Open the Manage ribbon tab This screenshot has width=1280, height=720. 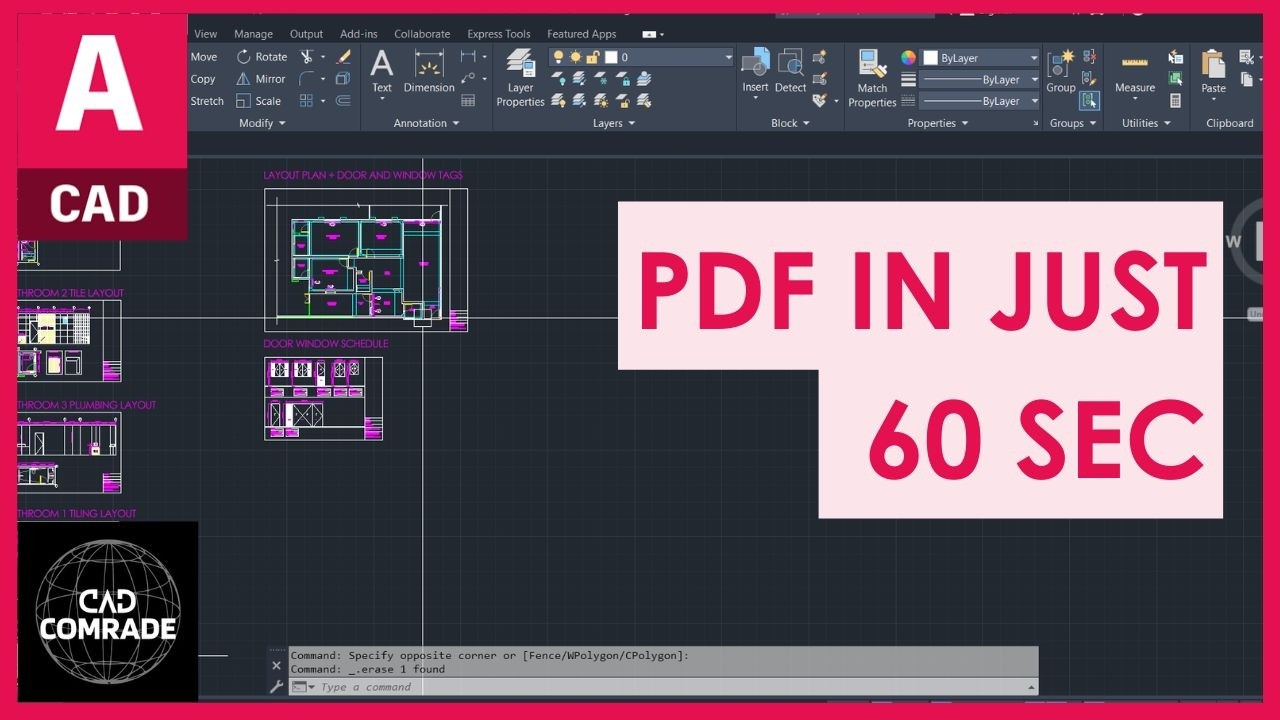click(253, 34)
